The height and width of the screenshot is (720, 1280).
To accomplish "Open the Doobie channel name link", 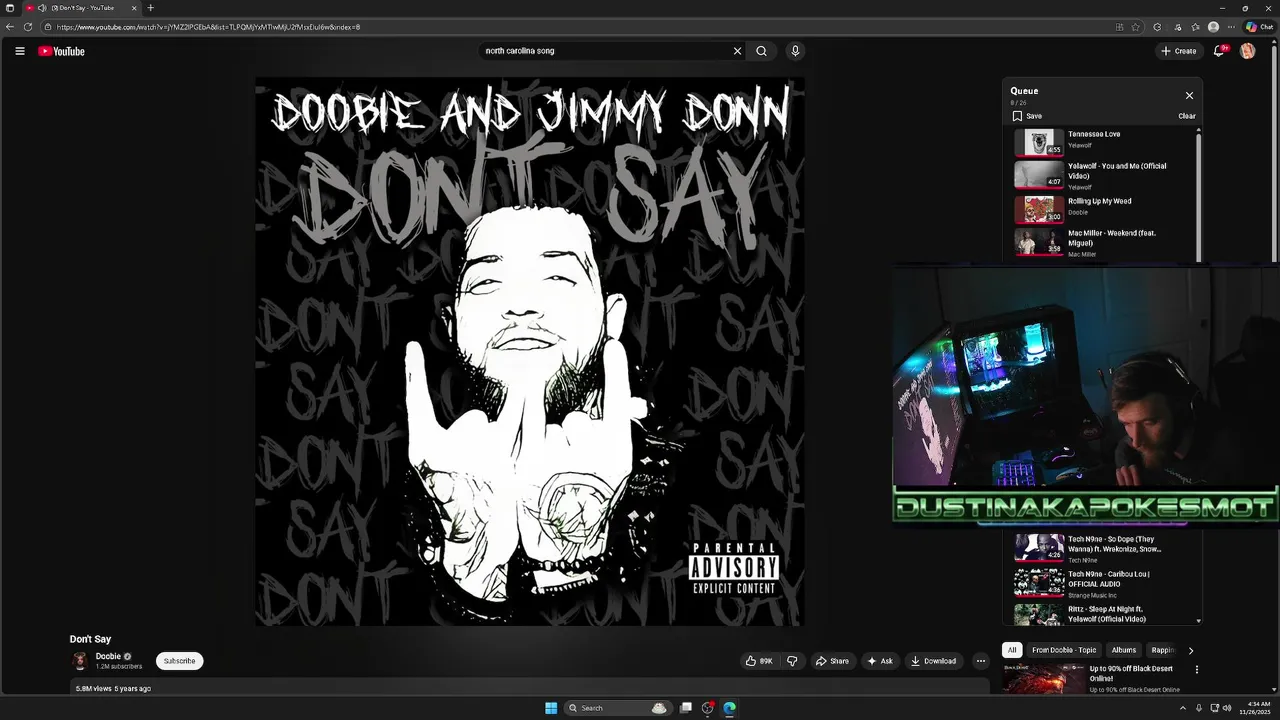I will coord(108,656).
